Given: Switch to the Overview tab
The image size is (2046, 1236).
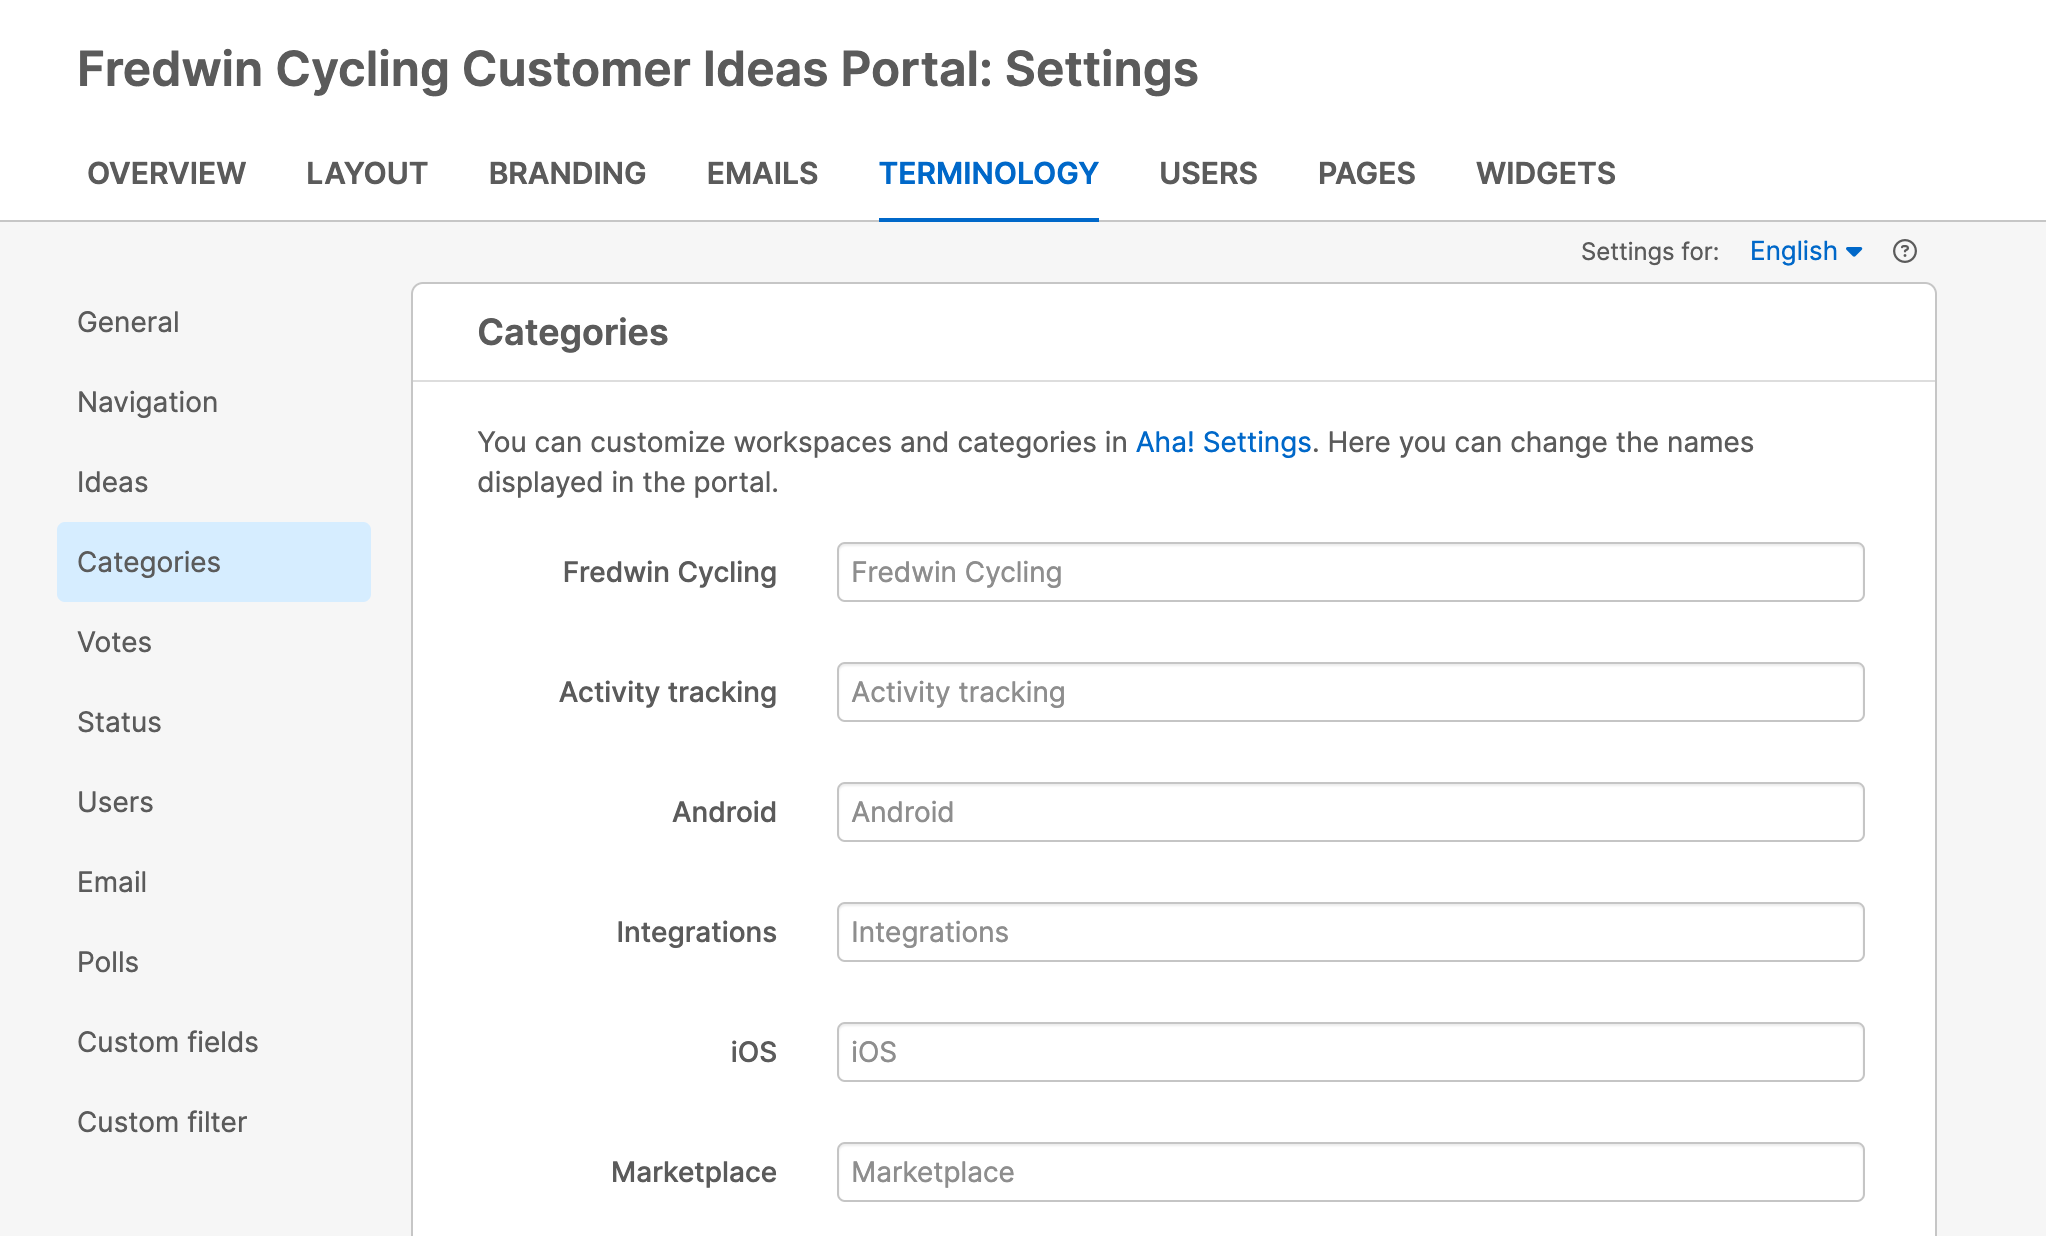Looking at the screenshot, I should click(166, 173).
